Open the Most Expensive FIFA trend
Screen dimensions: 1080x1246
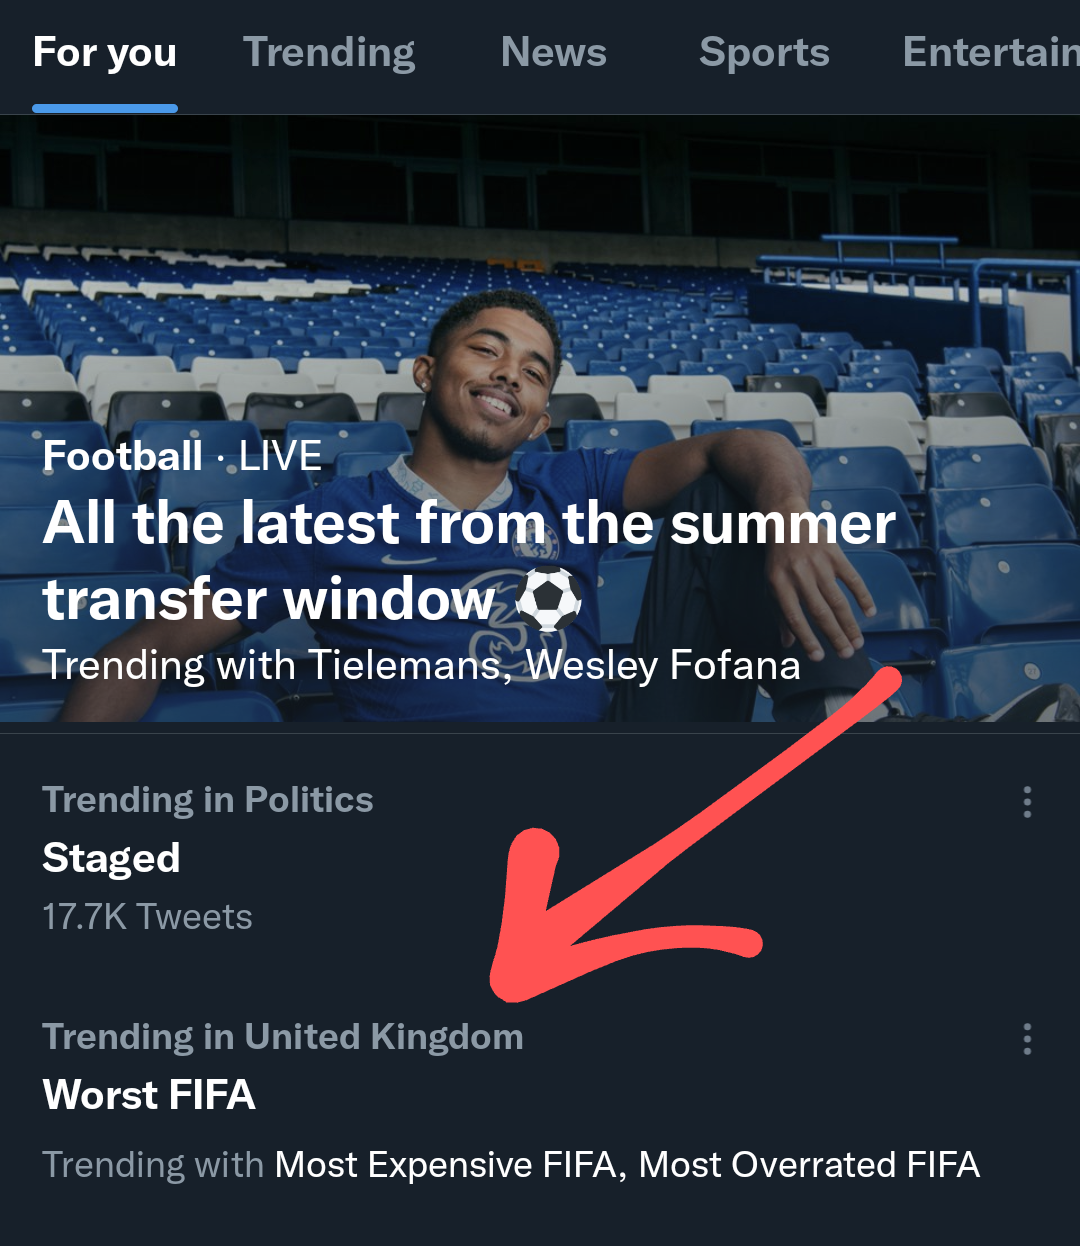click(x=446, y=1165)
